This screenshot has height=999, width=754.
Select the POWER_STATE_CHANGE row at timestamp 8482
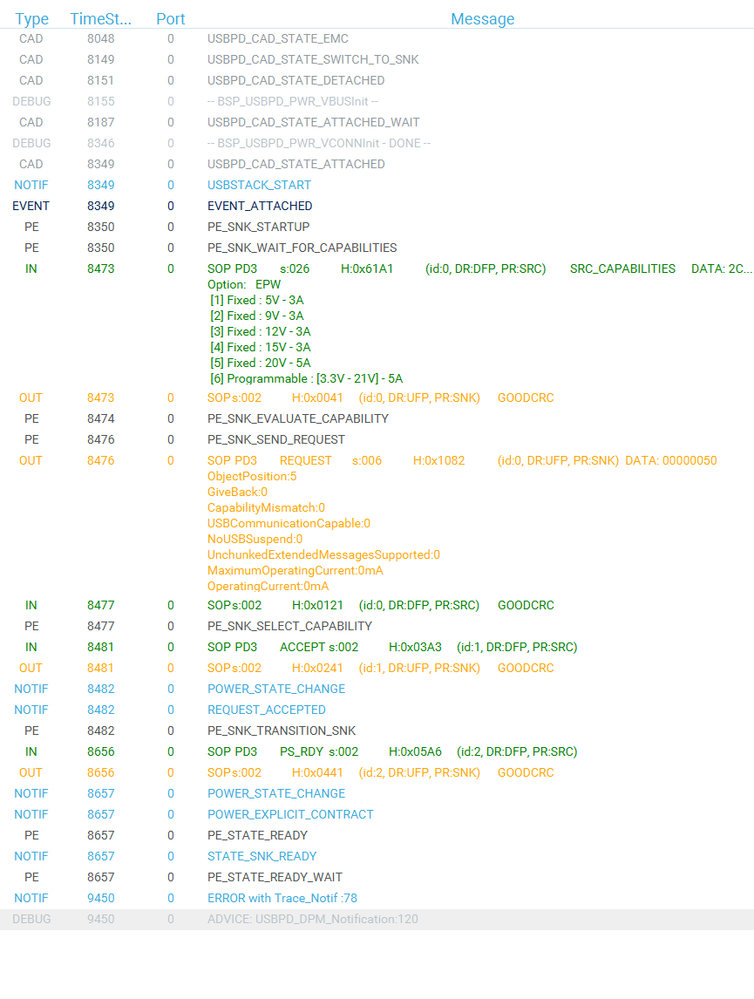pos(377,689)
